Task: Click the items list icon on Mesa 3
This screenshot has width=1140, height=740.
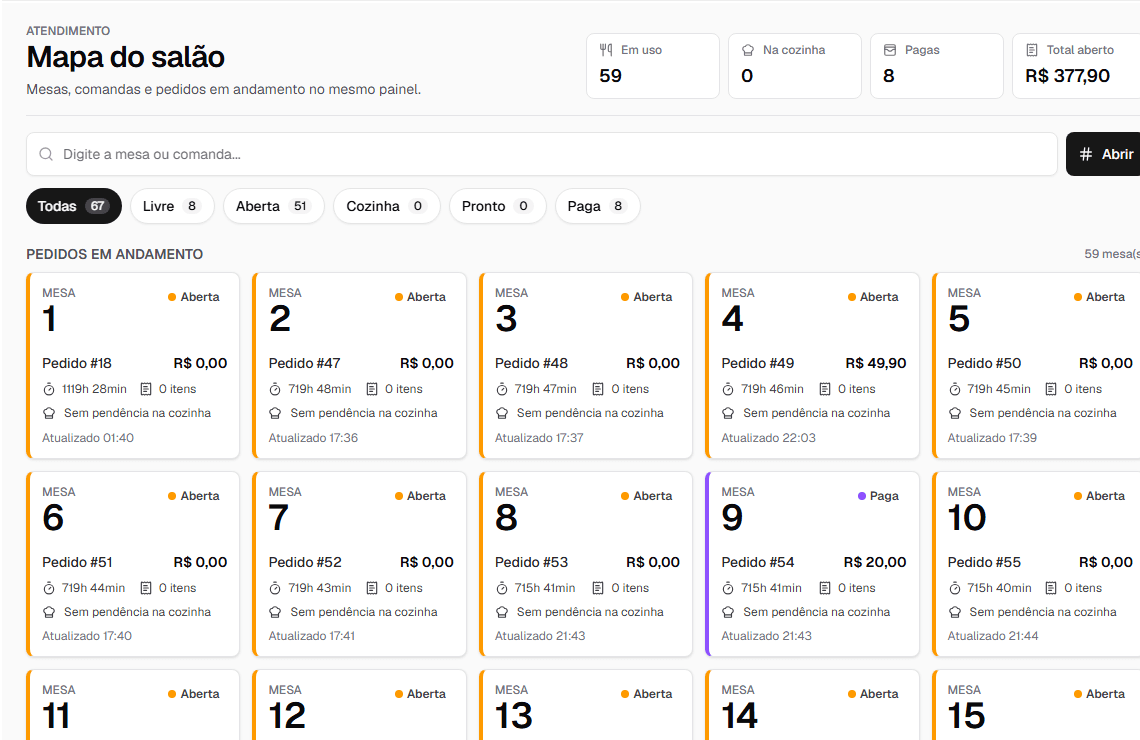Action: tap(598, 389)
